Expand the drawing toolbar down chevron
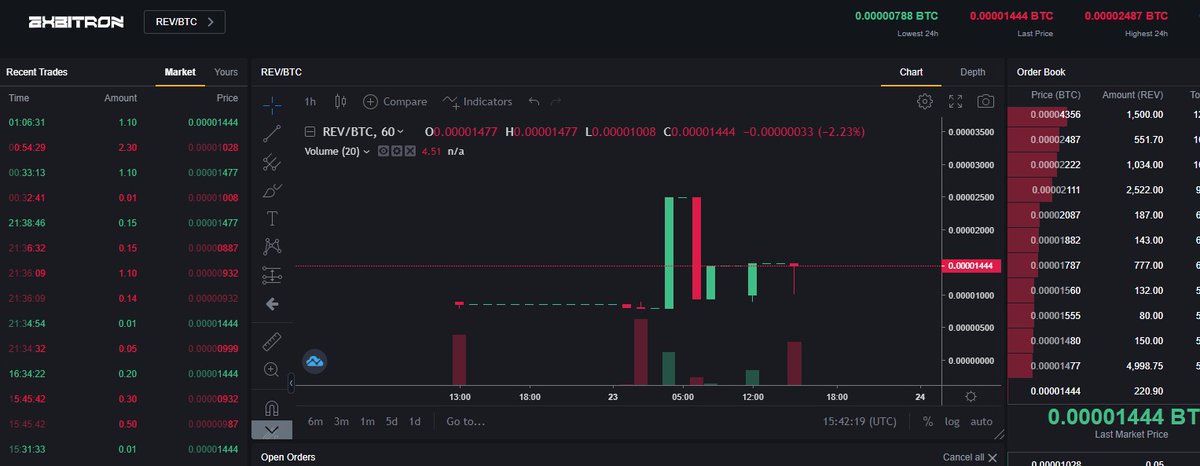The image size is (1200, 466). 272,430
